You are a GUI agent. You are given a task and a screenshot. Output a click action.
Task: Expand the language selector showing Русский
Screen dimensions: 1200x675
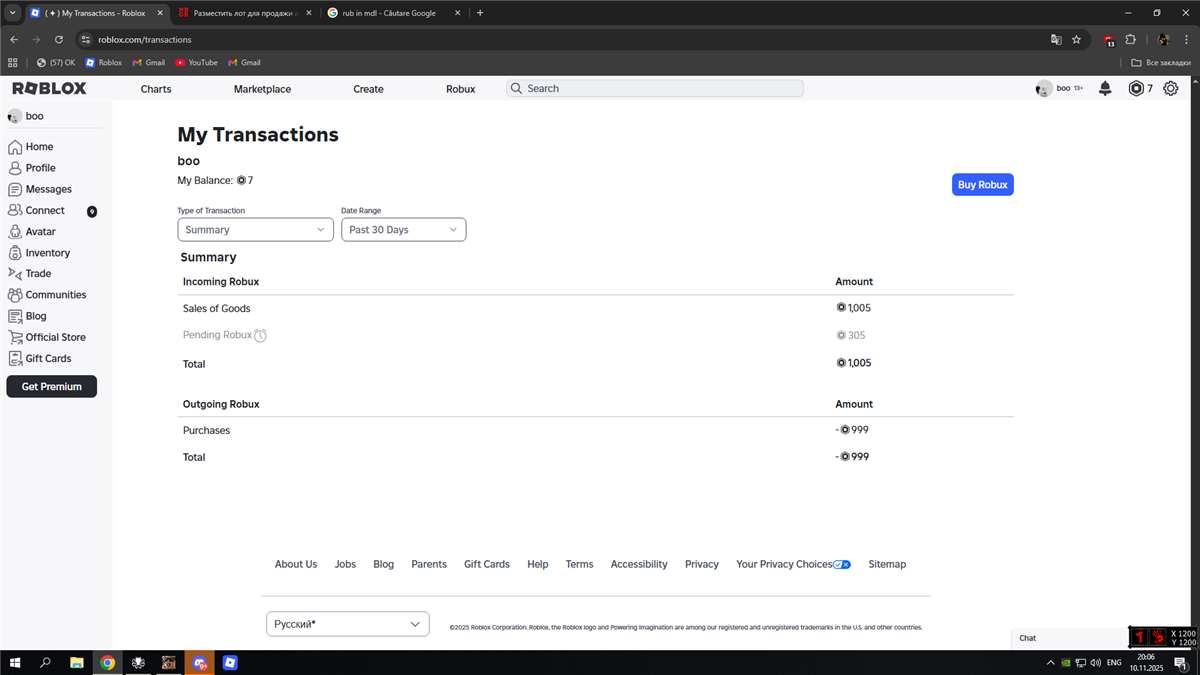pos(347,623)
